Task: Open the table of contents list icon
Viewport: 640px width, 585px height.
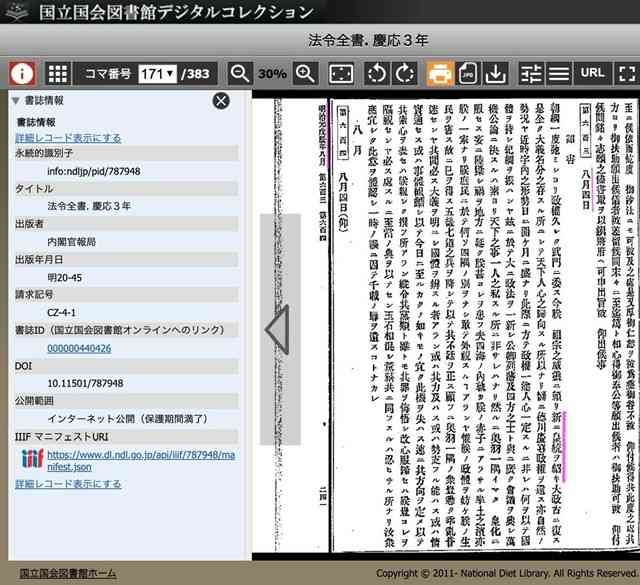Action: (559, 74)
